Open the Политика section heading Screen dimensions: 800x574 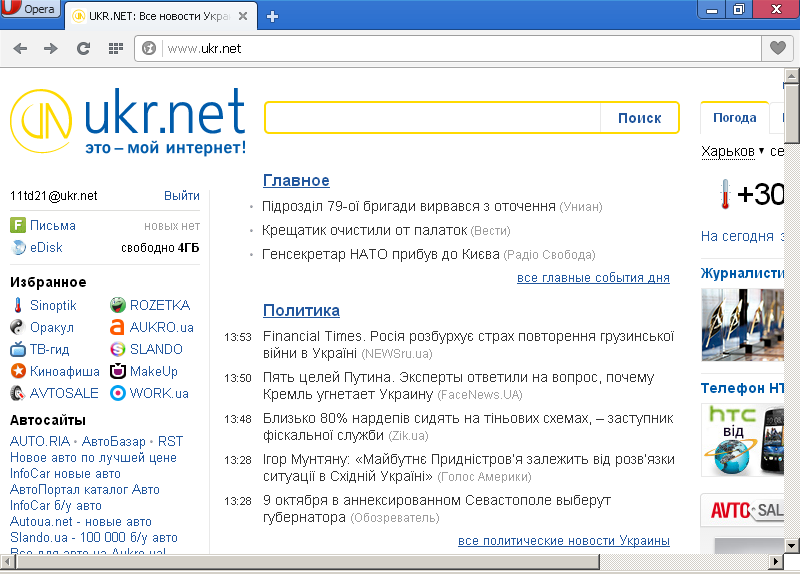click(x=301, y=310)
